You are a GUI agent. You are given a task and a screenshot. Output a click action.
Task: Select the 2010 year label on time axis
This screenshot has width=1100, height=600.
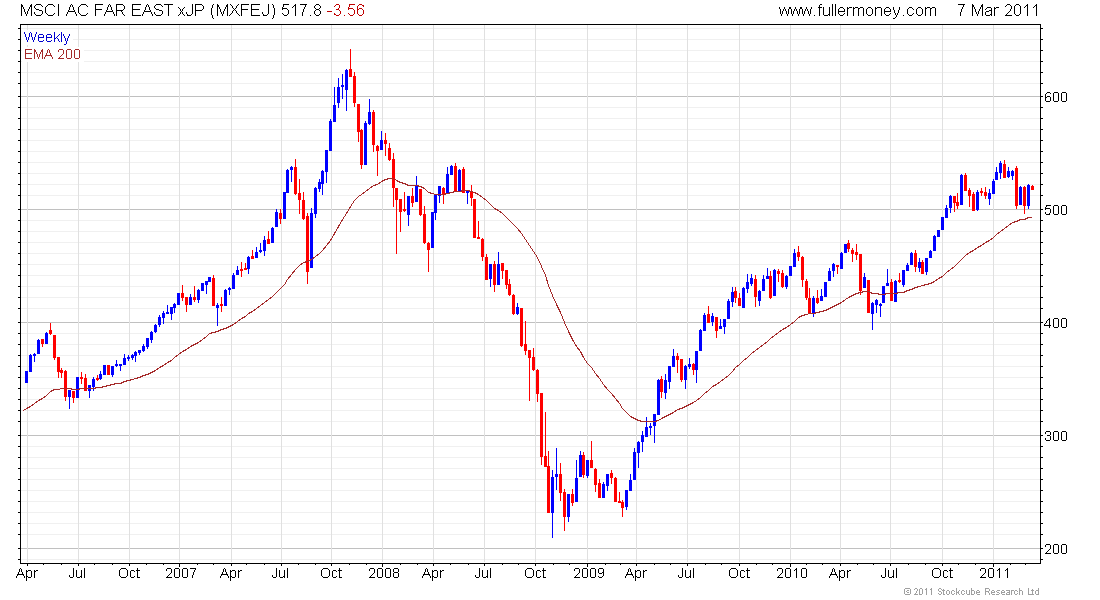(x=791, y=573)
